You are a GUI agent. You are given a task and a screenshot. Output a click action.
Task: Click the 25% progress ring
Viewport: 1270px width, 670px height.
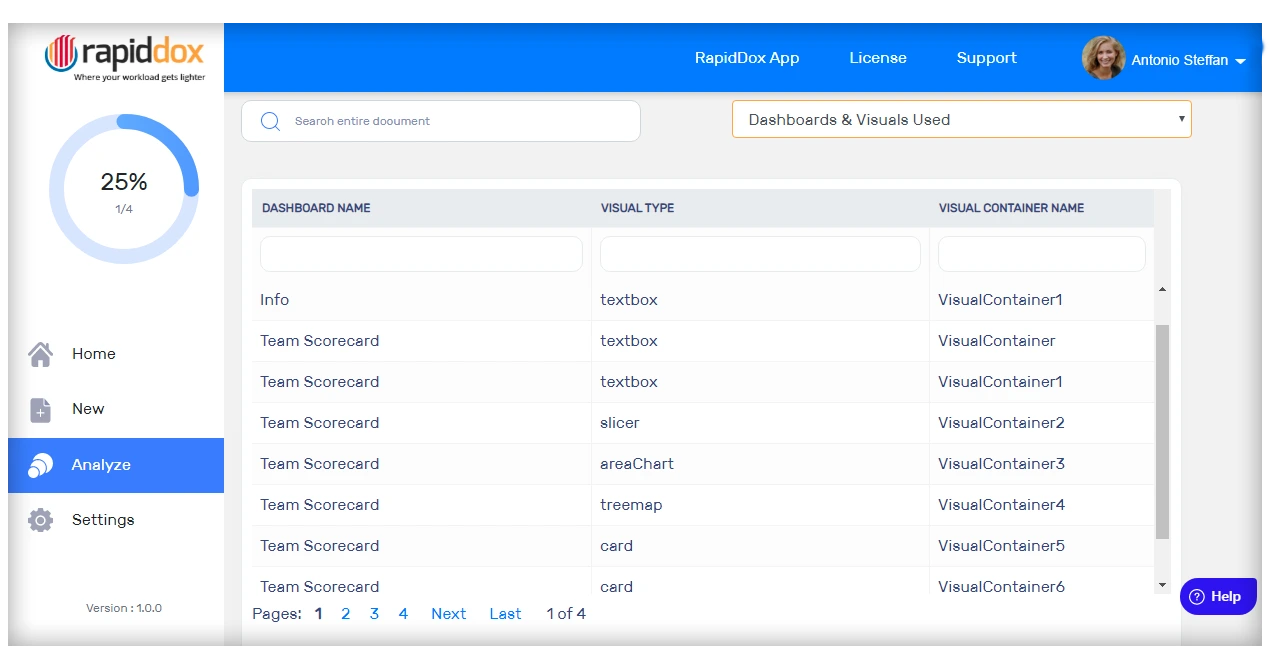pos(124,189)
